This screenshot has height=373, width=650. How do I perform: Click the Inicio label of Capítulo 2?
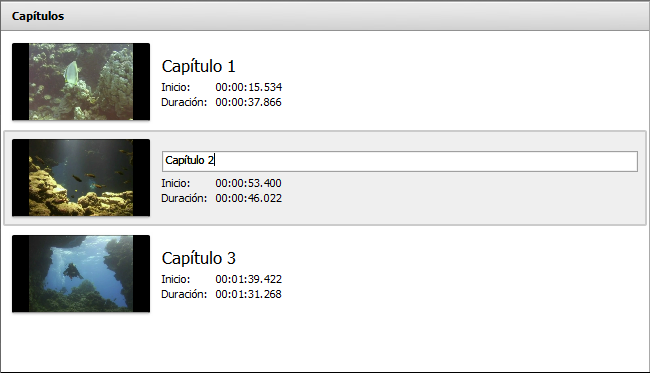click(x=176, y=183)
